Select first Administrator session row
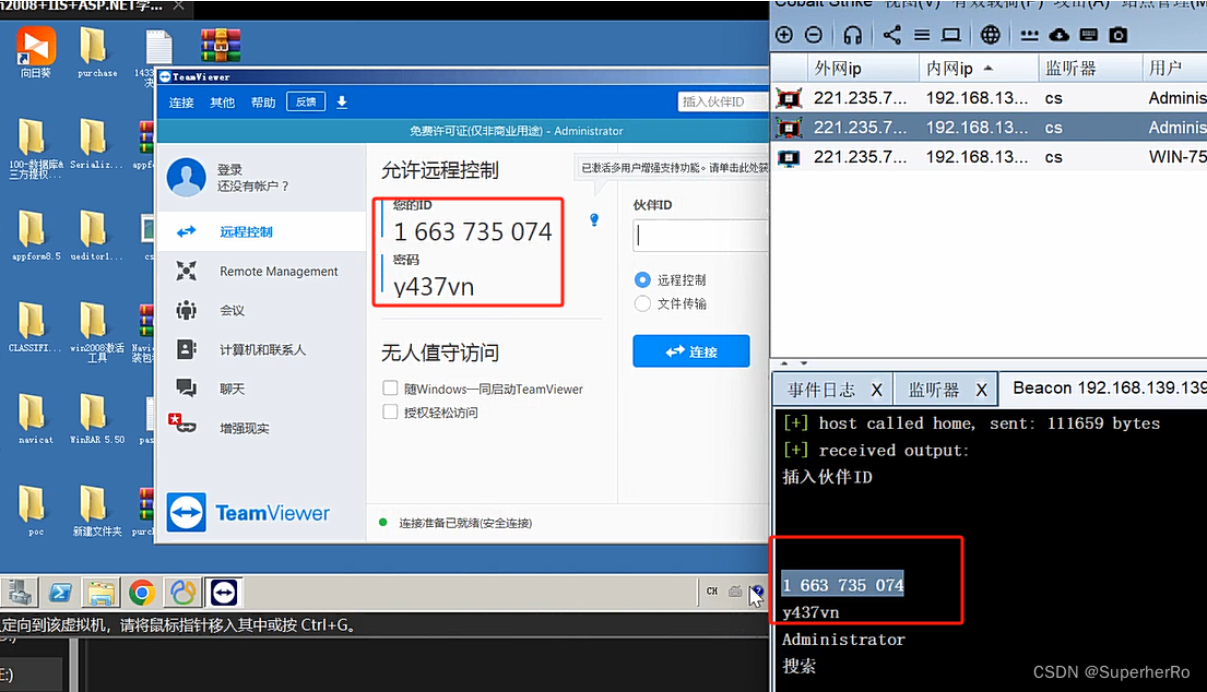Screen dimensions: 1207x692 click(988, 98)
